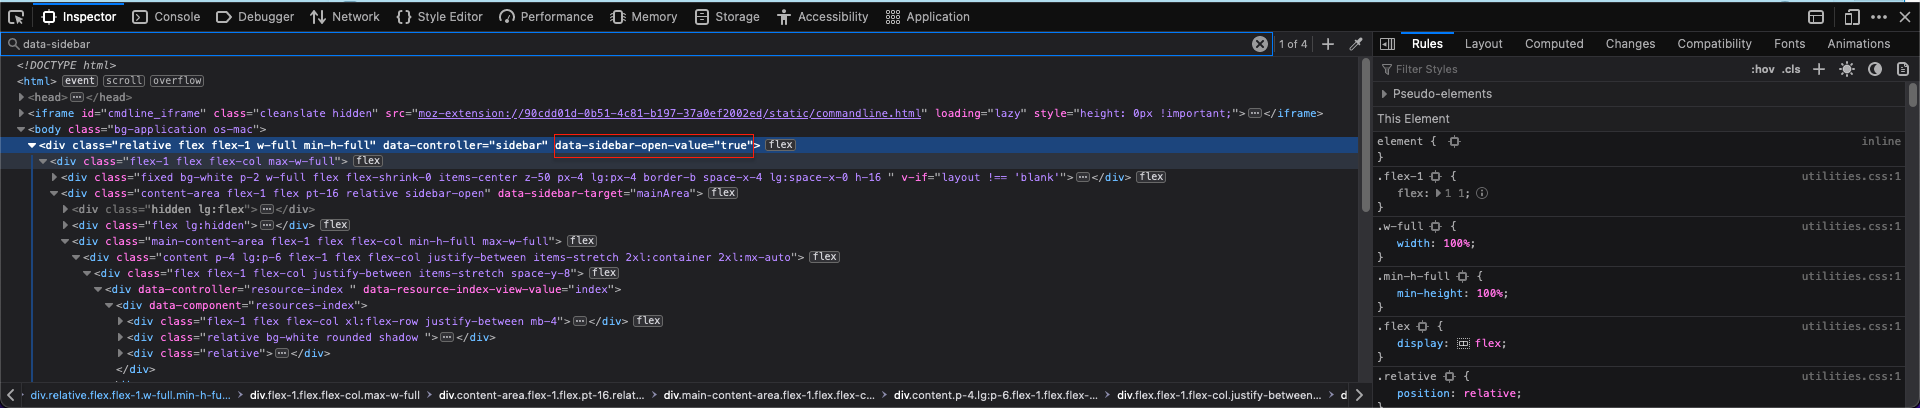Add a new node with plus icon
Screen dimensions: 1920x408
1328,44
